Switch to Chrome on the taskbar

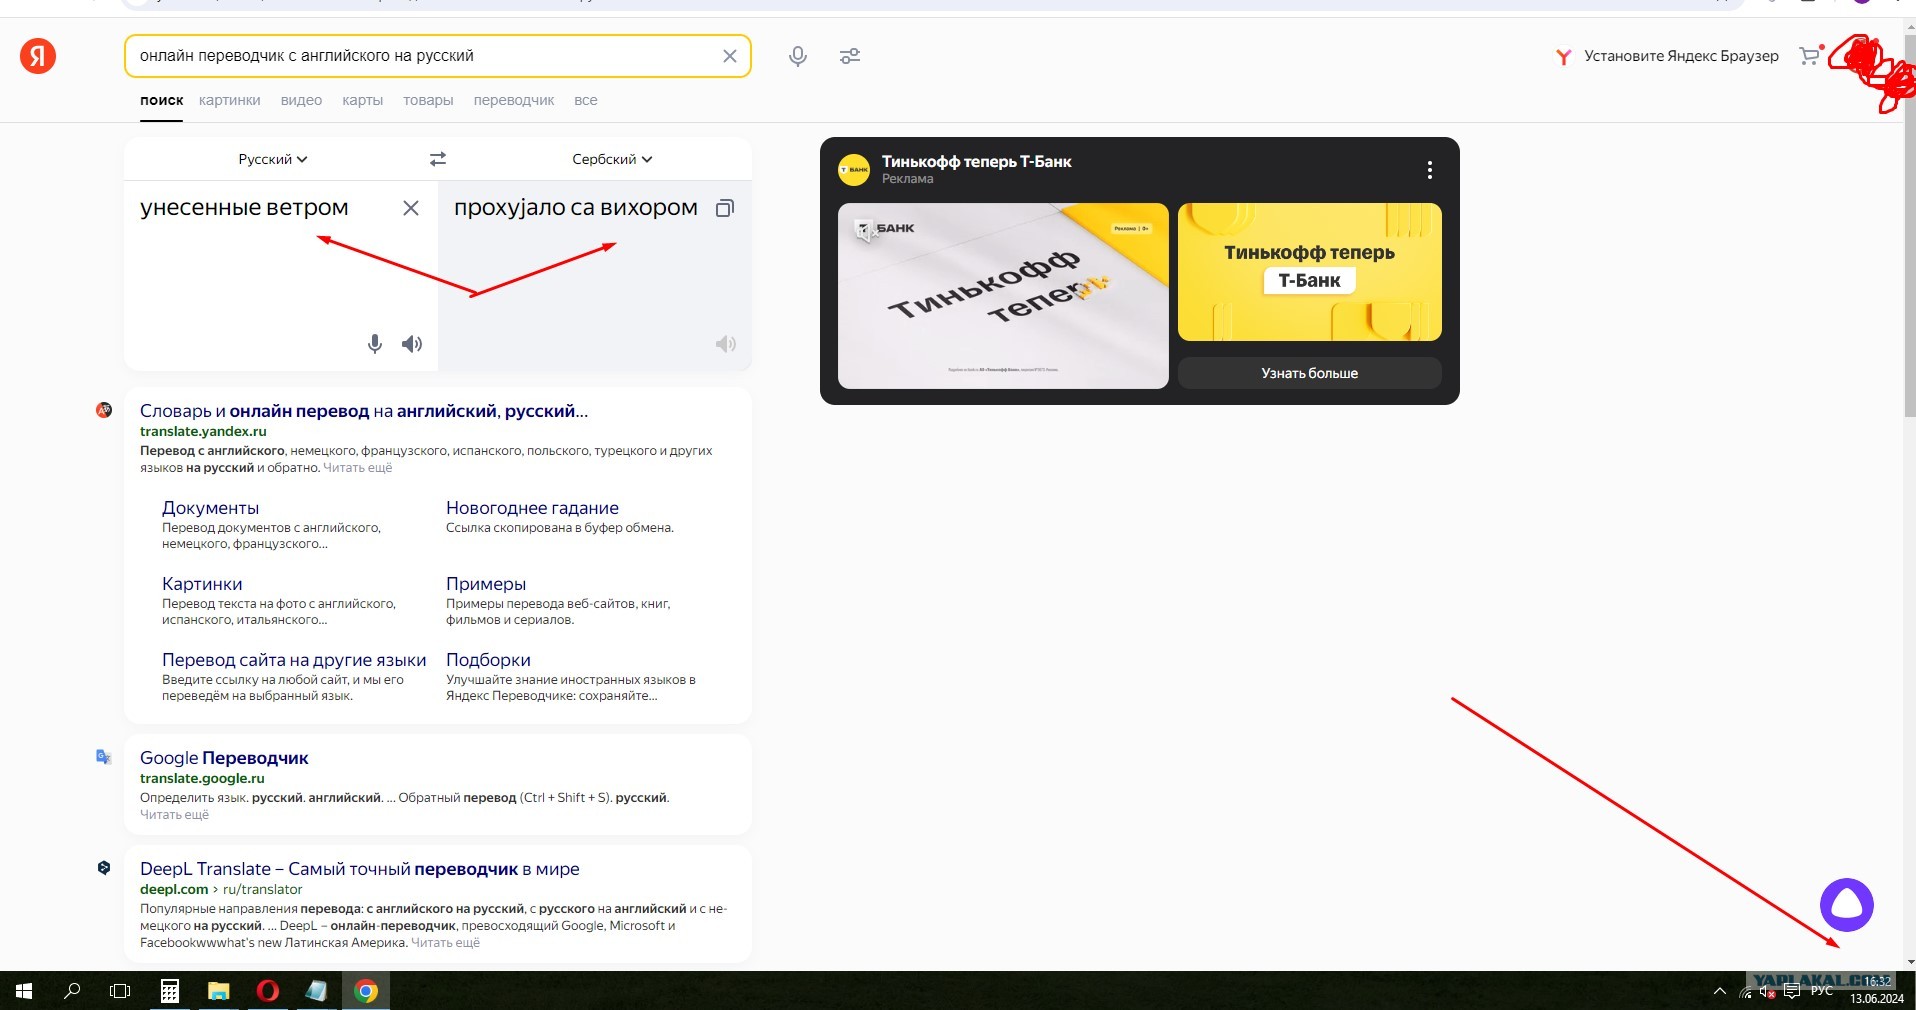pyautogui.click(x=366, y=991)
